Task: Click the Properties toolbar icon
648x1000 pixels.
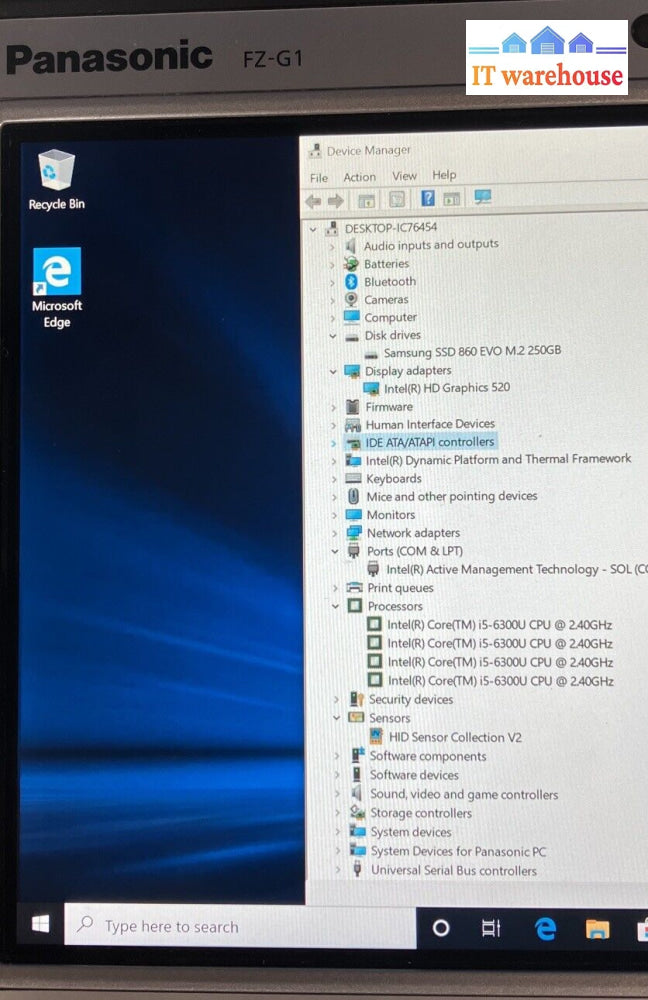Action: [397, 200]
